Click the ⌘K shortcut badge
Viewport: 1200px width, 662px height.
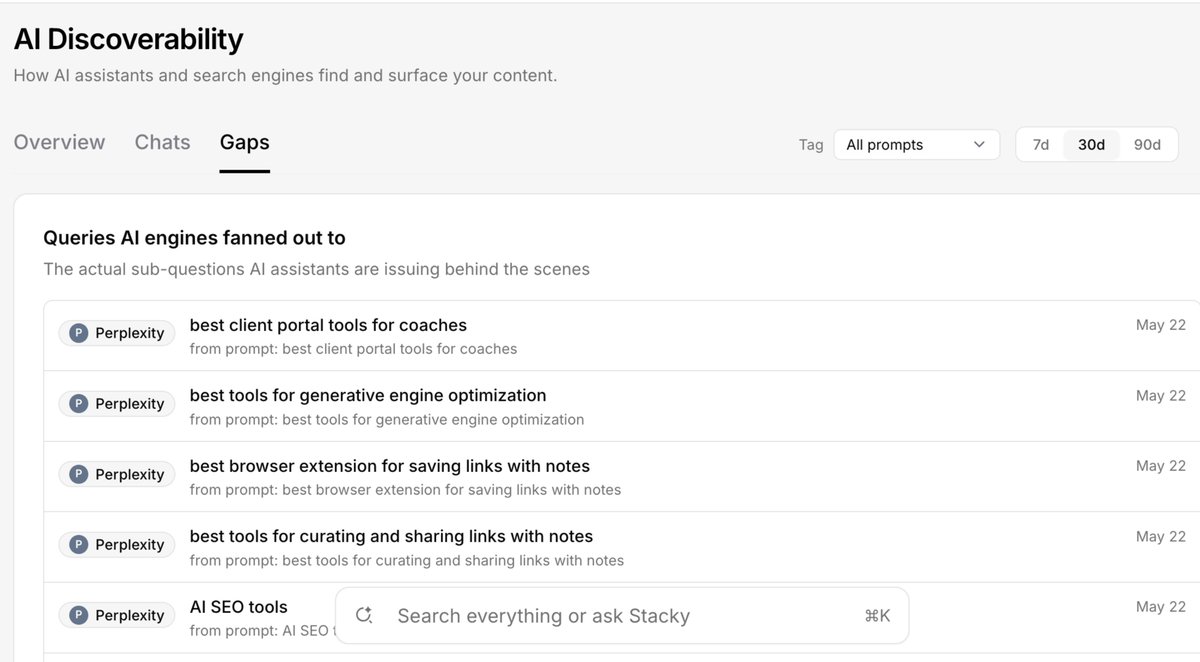pos(877,615)
